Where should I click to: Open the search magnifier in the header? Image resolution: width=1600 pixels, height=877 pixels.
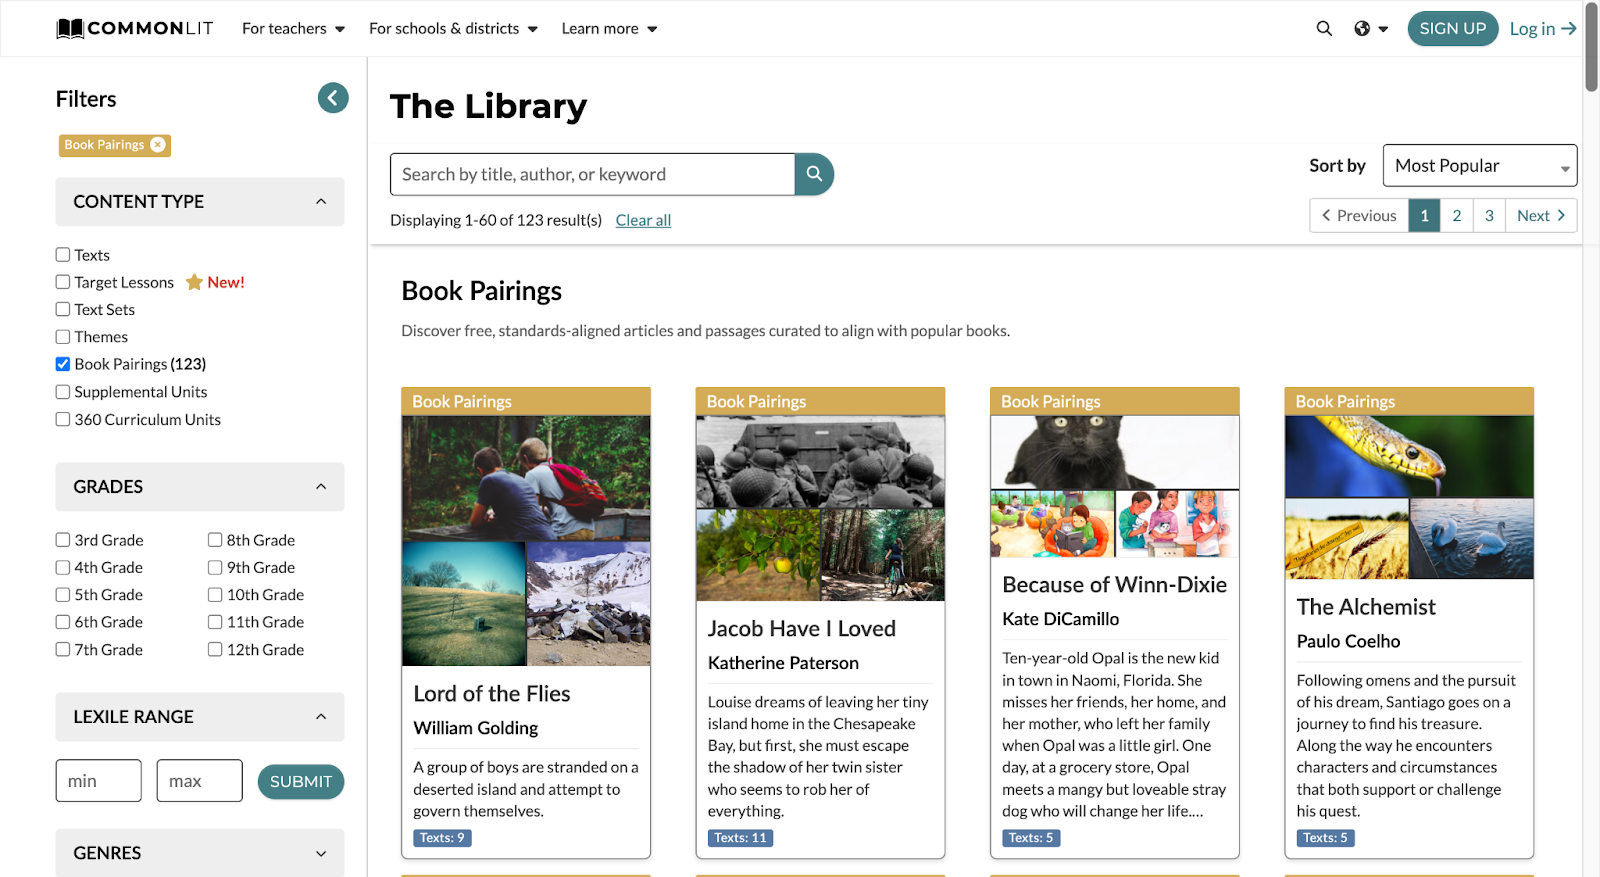tap(1324, 28)
